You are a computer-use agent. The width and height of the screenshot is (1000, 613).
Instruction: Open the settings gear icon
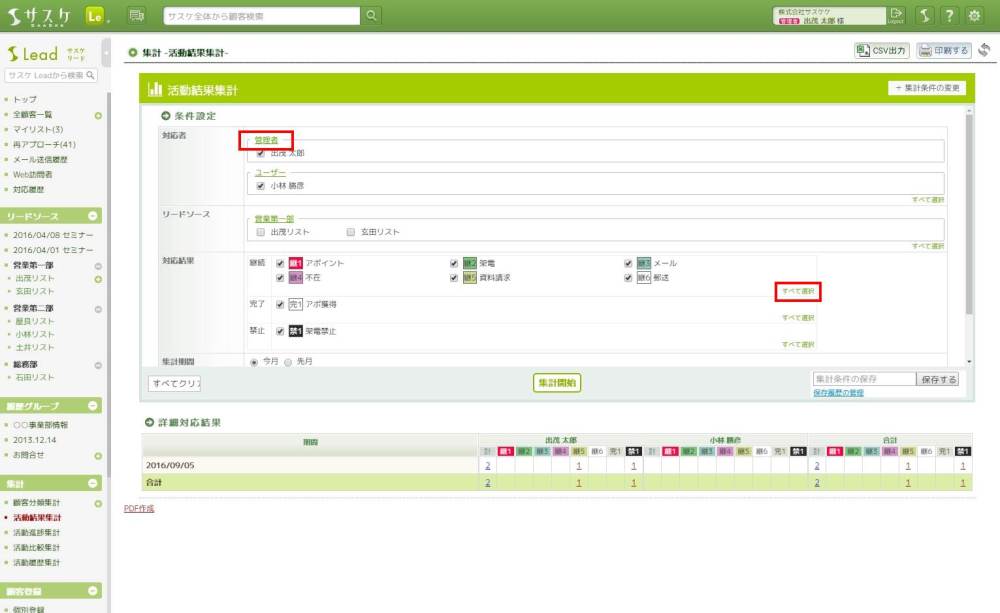point(974,16)
